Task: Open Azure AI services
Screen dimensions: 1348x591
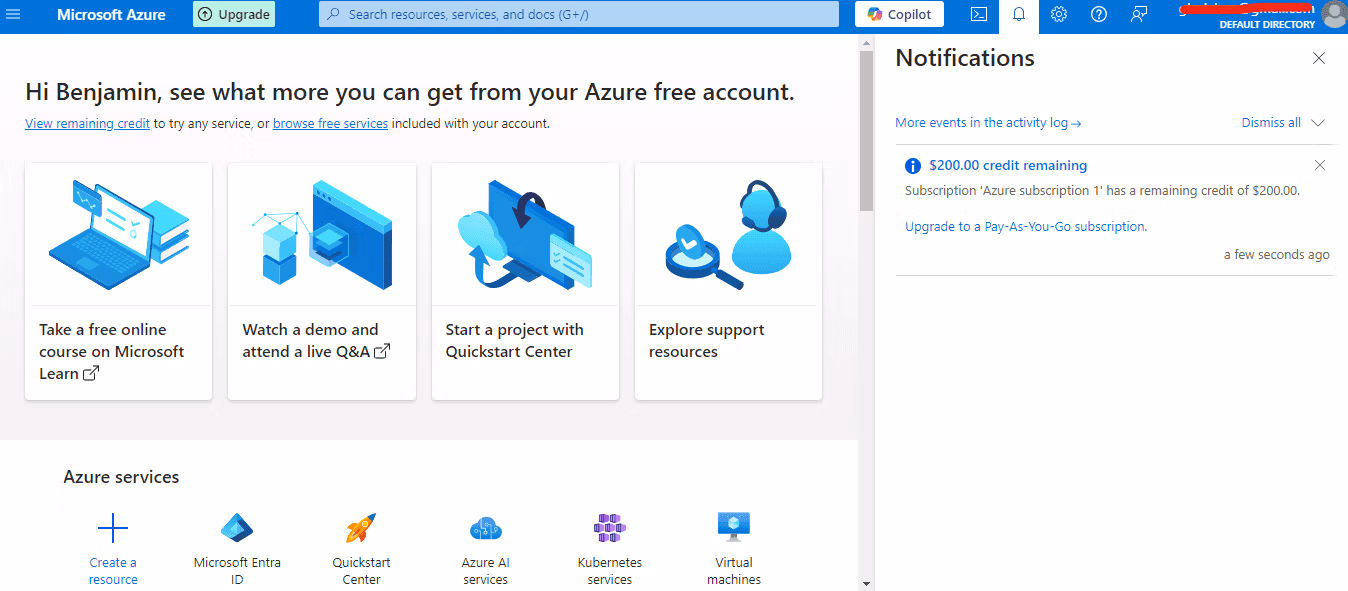Action: click(485, 528)
